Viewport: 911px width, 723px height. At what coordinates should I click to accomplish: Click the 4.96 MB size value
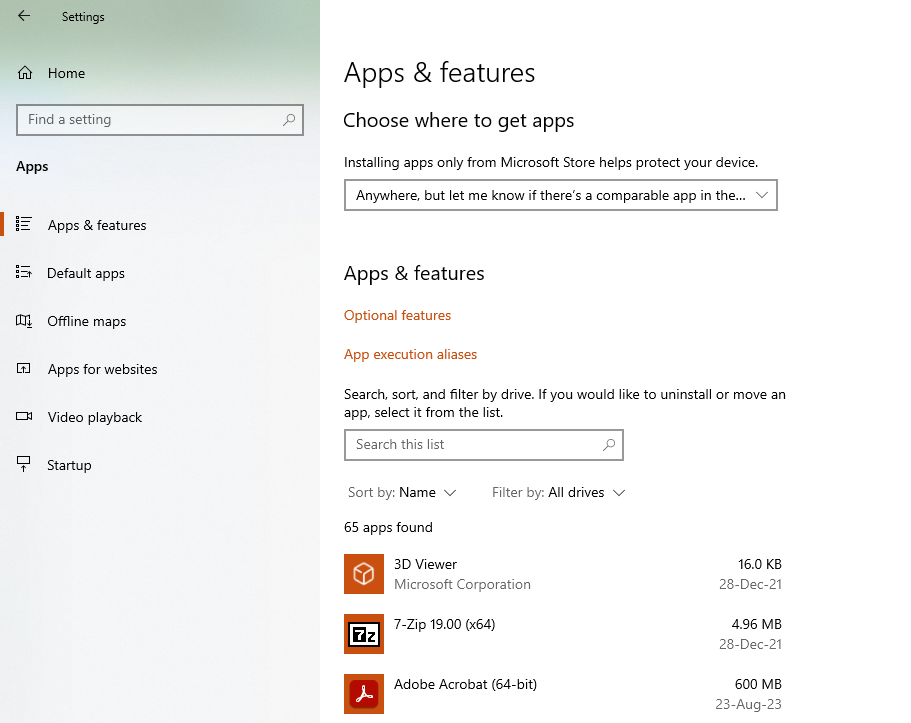coord(756,624)
